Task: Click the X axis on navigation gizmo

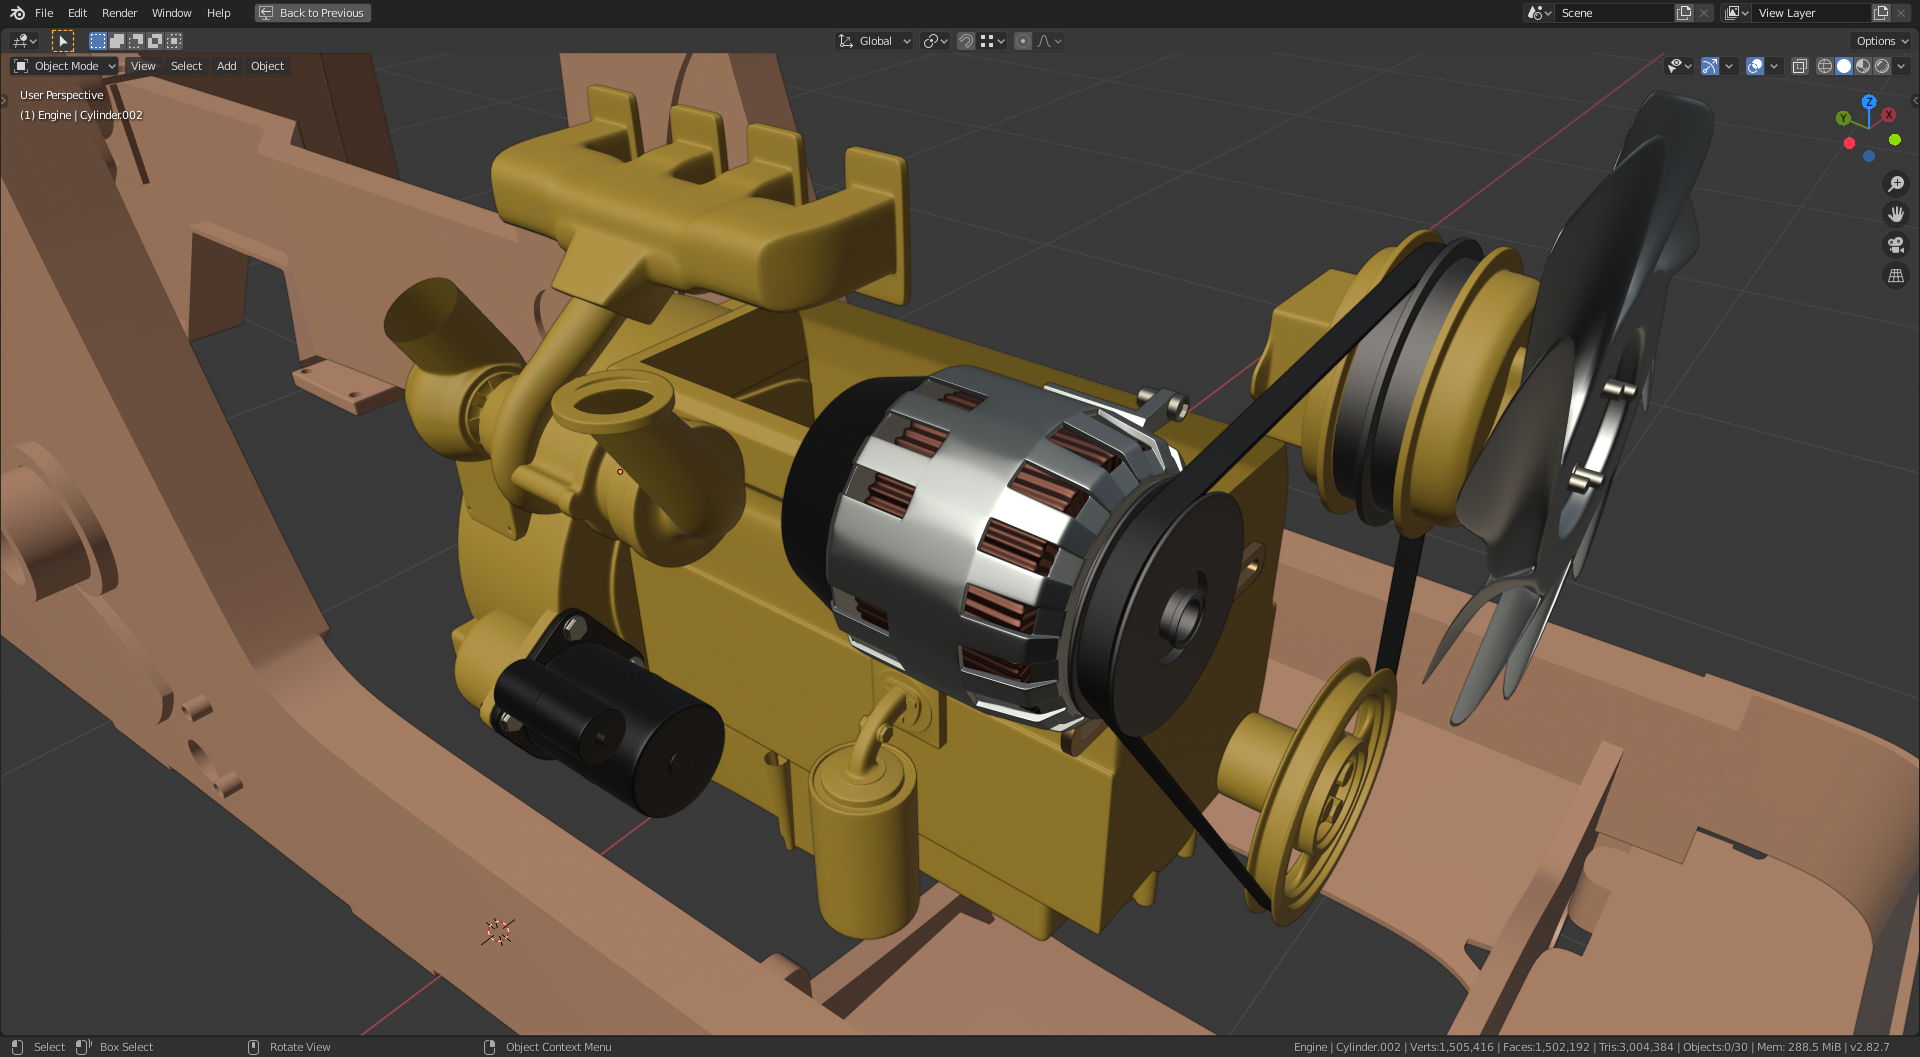Action: 1889,115
